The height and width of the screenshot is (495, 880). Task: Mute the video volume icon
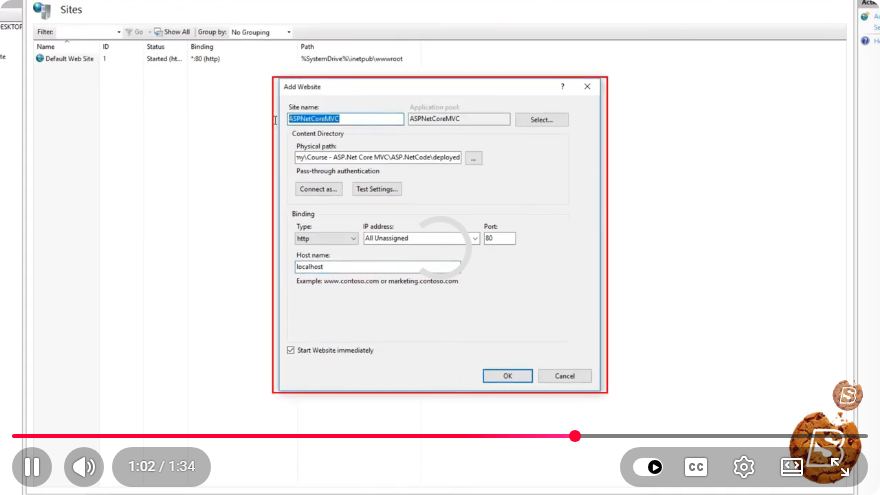84,466
